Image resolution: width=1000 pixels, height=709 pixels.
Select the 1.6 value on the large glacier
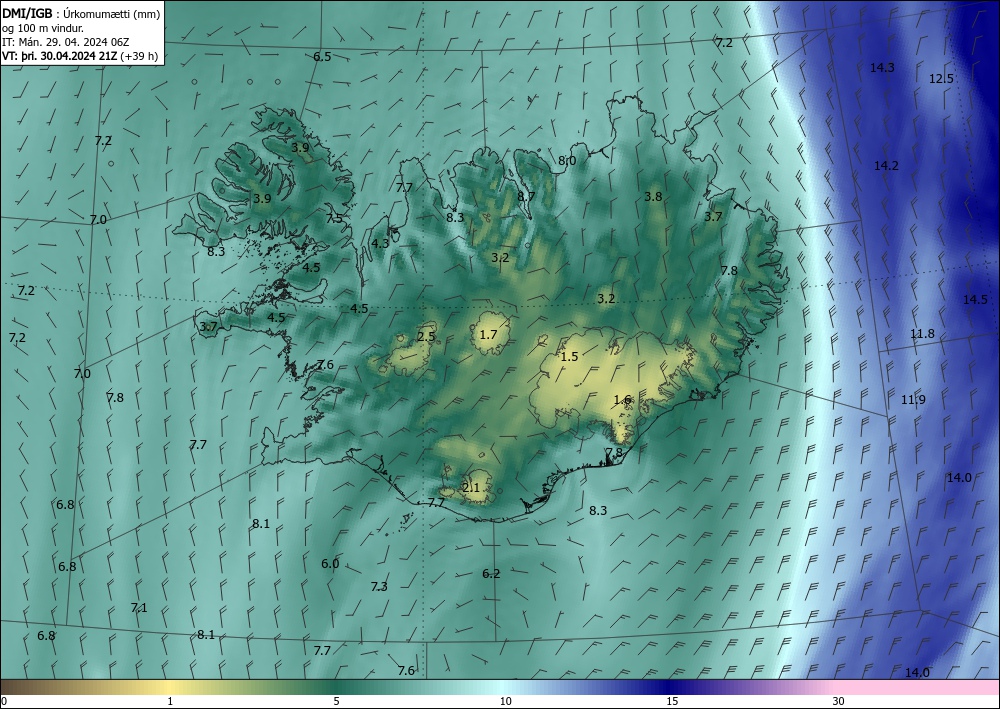click(x=622, y=400)
